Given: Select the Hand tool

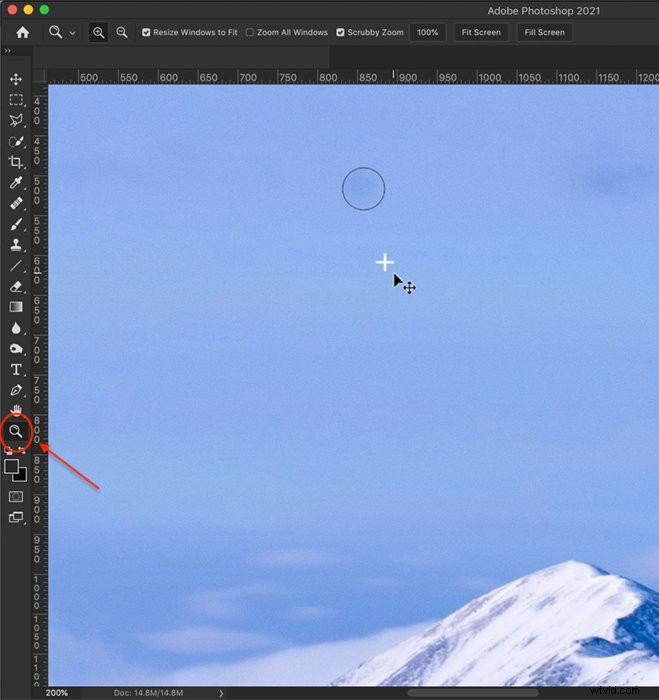Looking at the screenshot, I should tap(16, 409).
